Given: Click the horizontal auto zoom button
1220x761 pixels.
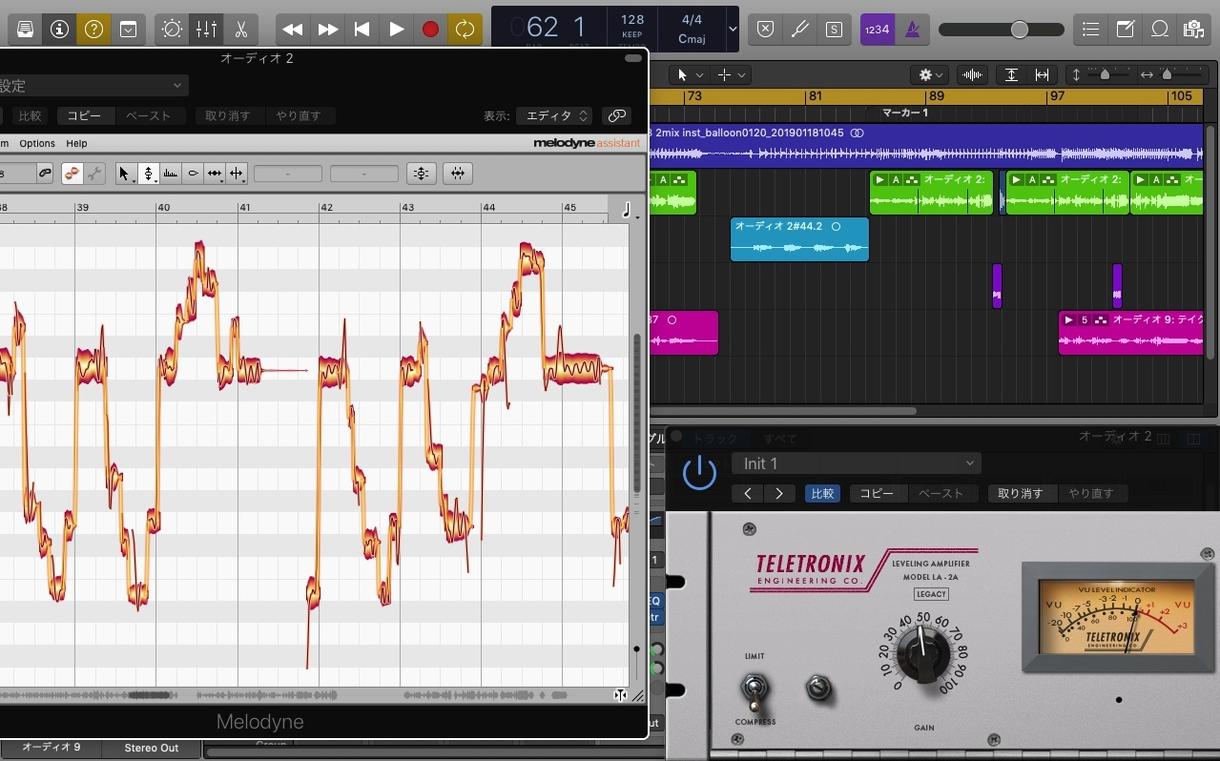Looking at the screenshot, I should tap(1041, 75).
